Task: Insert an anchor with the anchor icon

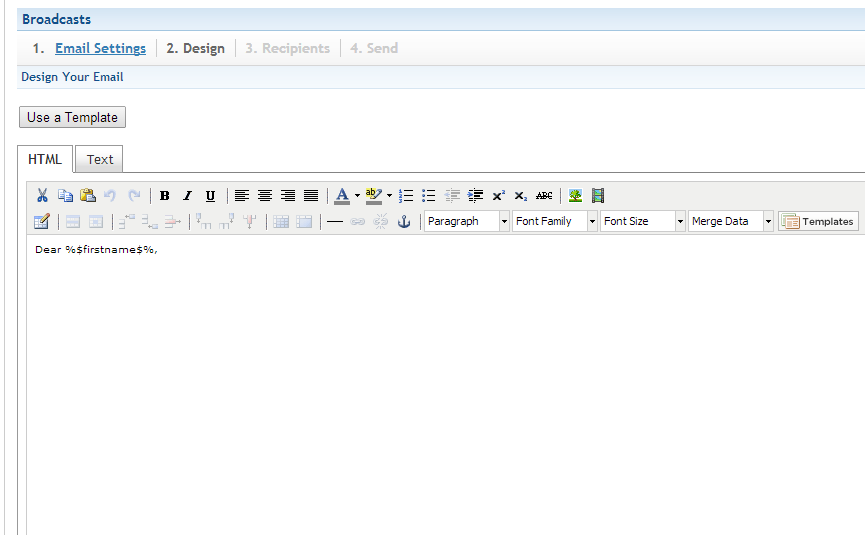Action: click(404, 222)
